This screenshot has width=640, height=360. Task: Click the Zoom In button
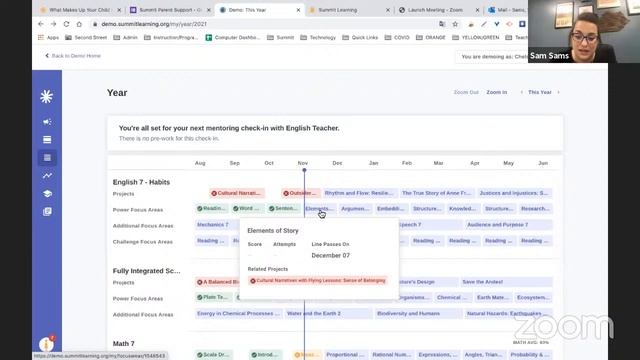[x=496, y=92]
